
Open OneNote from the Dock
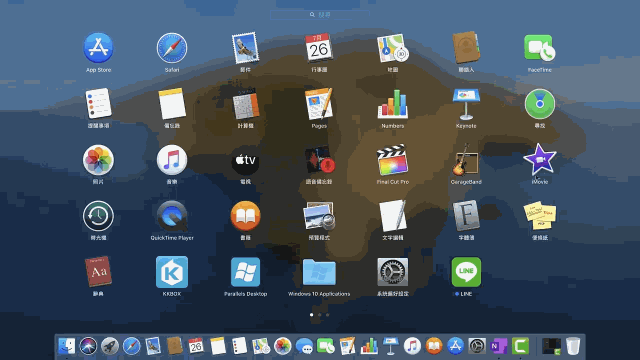[499, 346]
